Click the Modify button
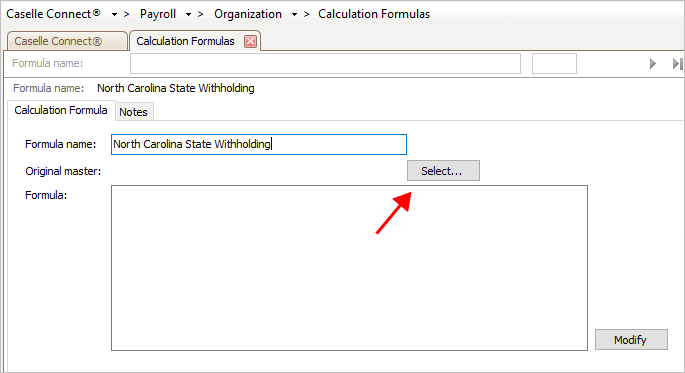The image size is (685, 373). 631,339
